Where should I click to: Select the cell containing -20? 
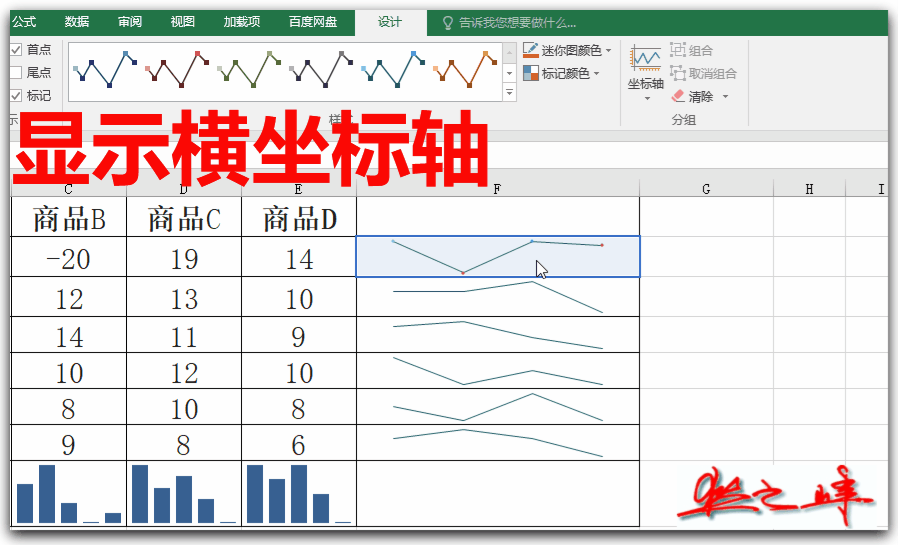(x=69, y=258)
